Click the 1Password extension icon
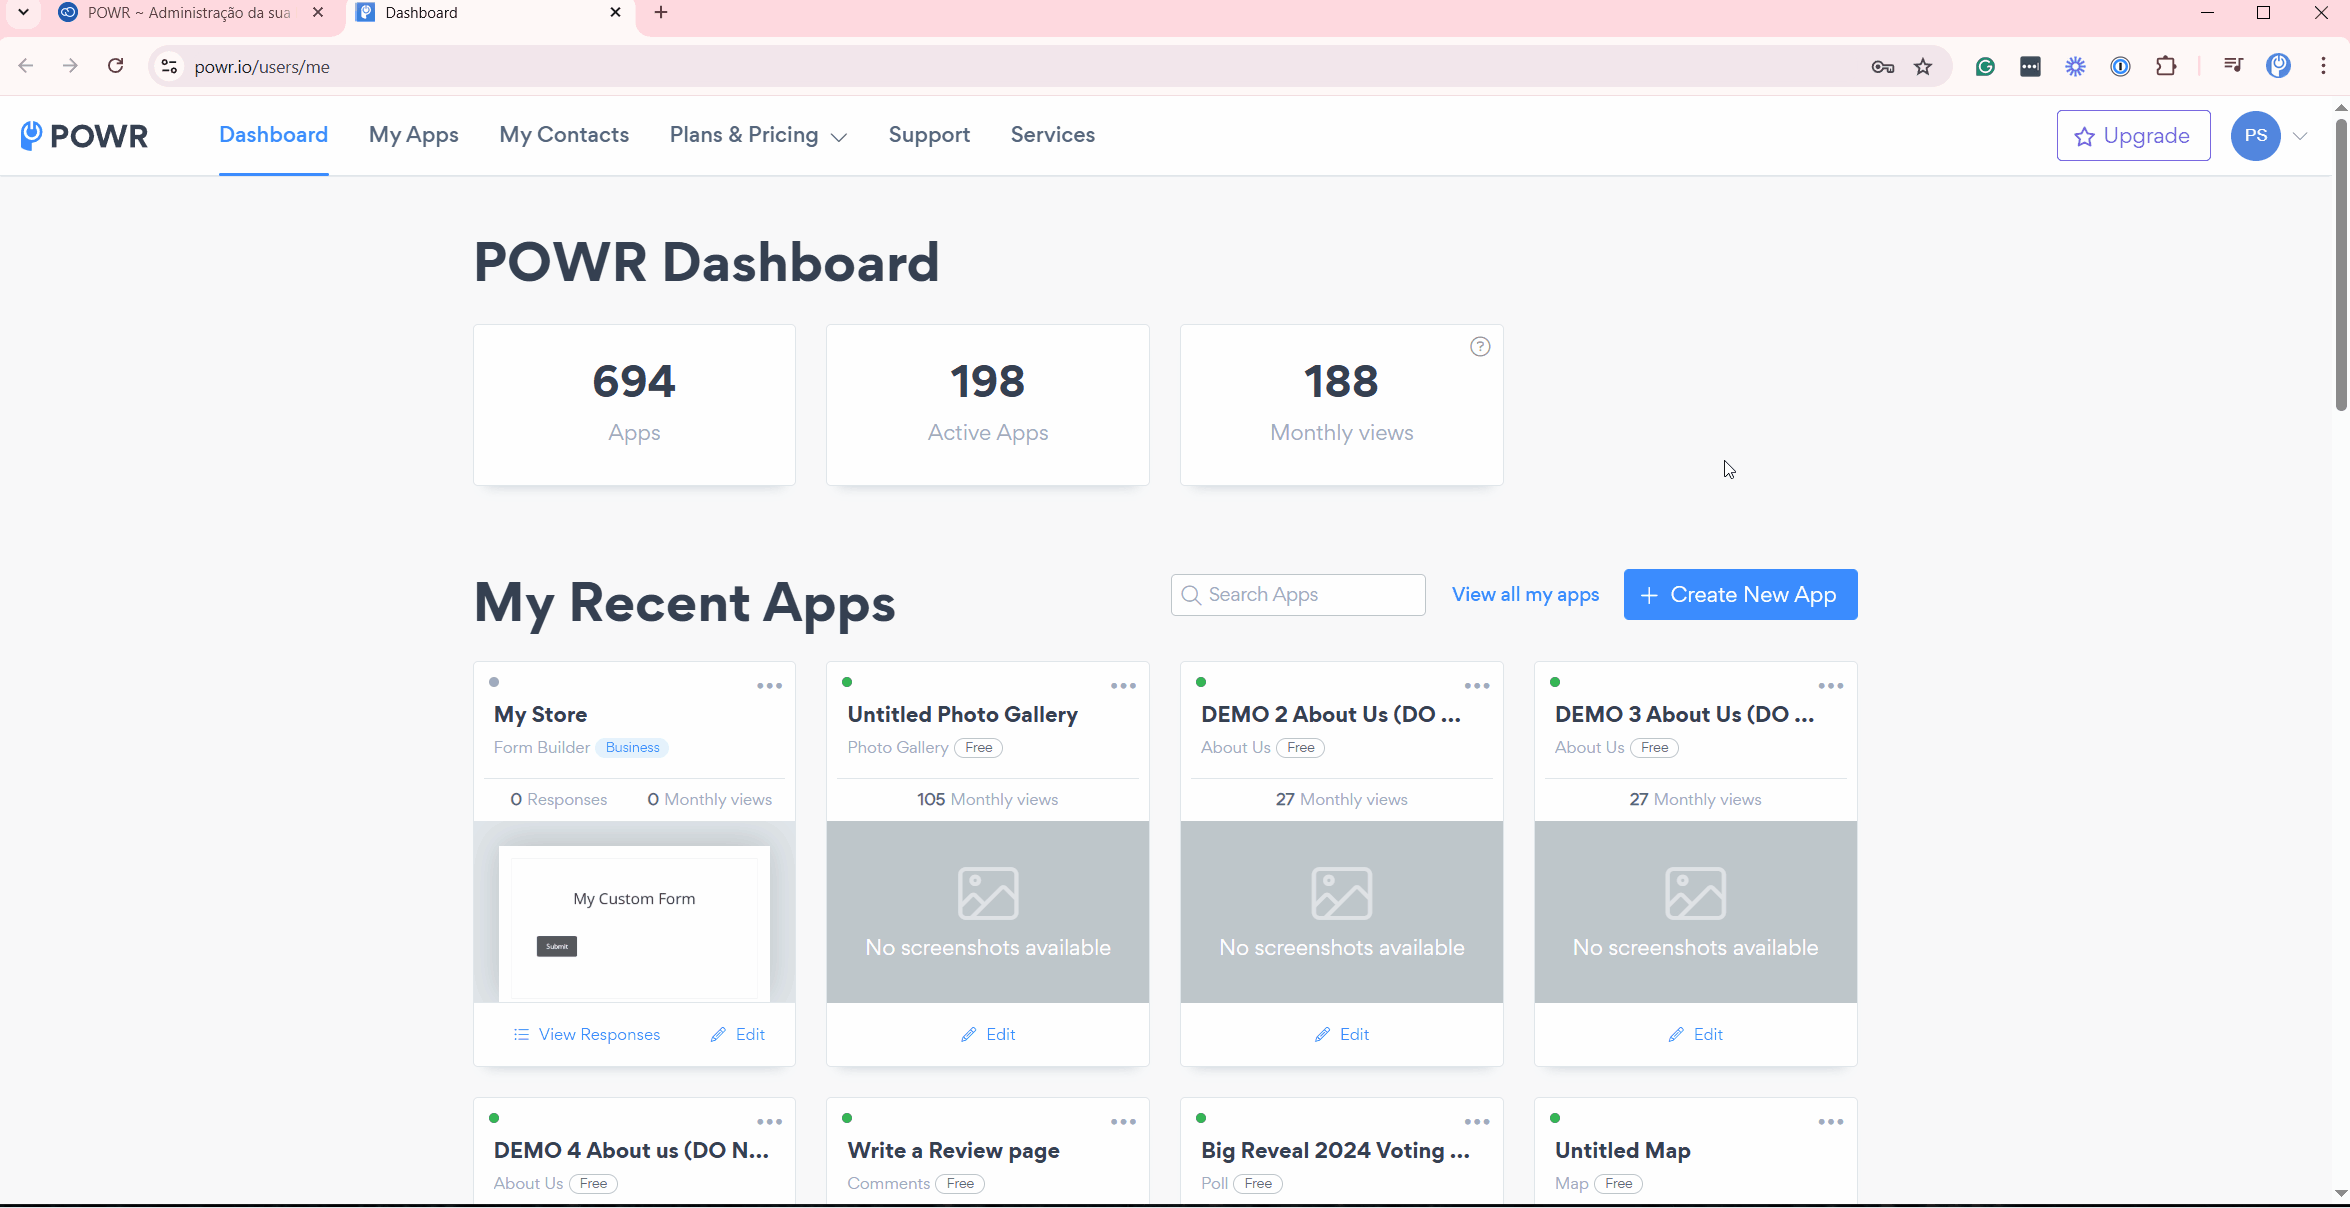The image size is (2350, 1208). tap(2120, 67)
